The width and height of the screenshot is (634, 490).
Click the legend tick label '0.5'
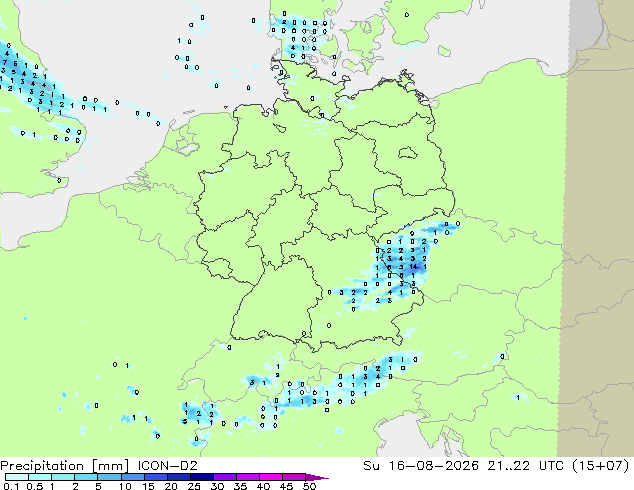coord(35,486)
